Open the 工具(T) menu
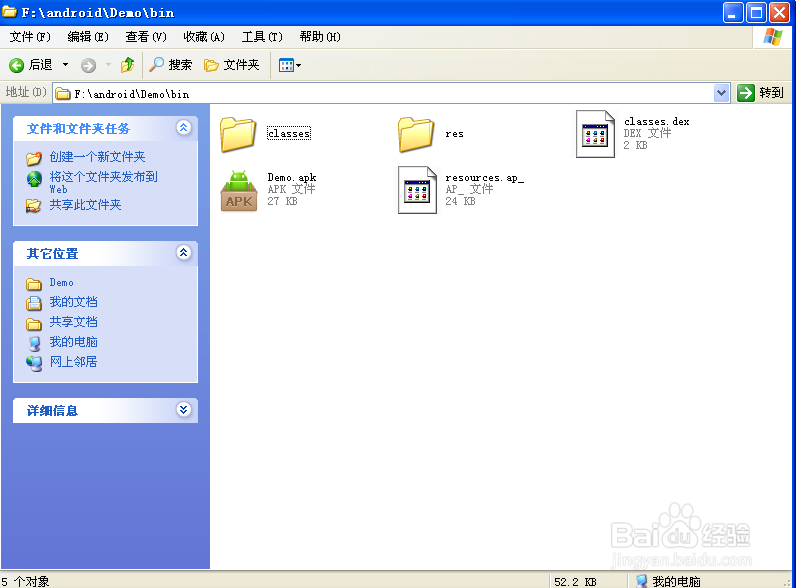The height and width of the screenshot is (588, 796). [x=262, y=37]
